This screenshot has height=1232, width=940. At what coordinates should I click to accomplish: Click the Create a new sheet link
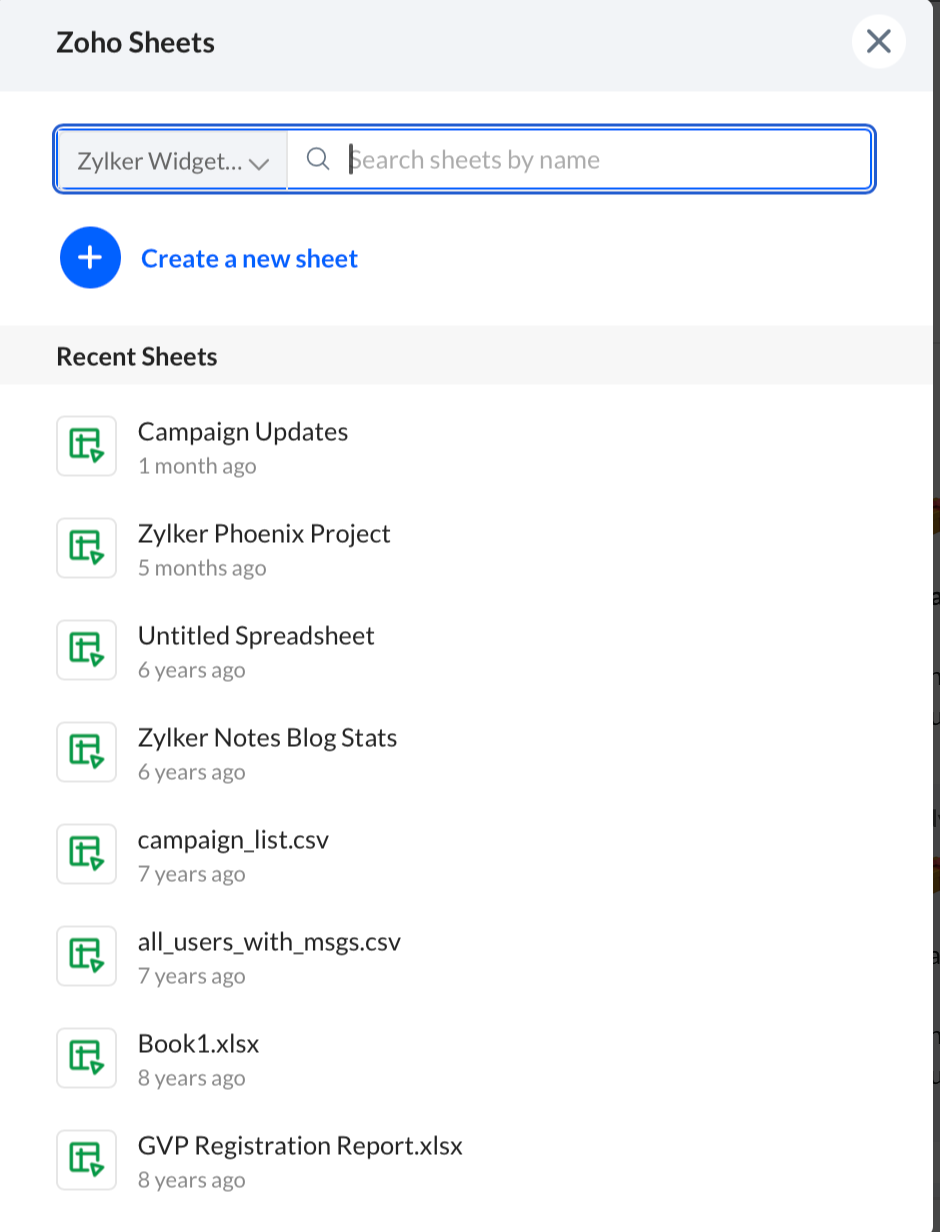[249, 259]
